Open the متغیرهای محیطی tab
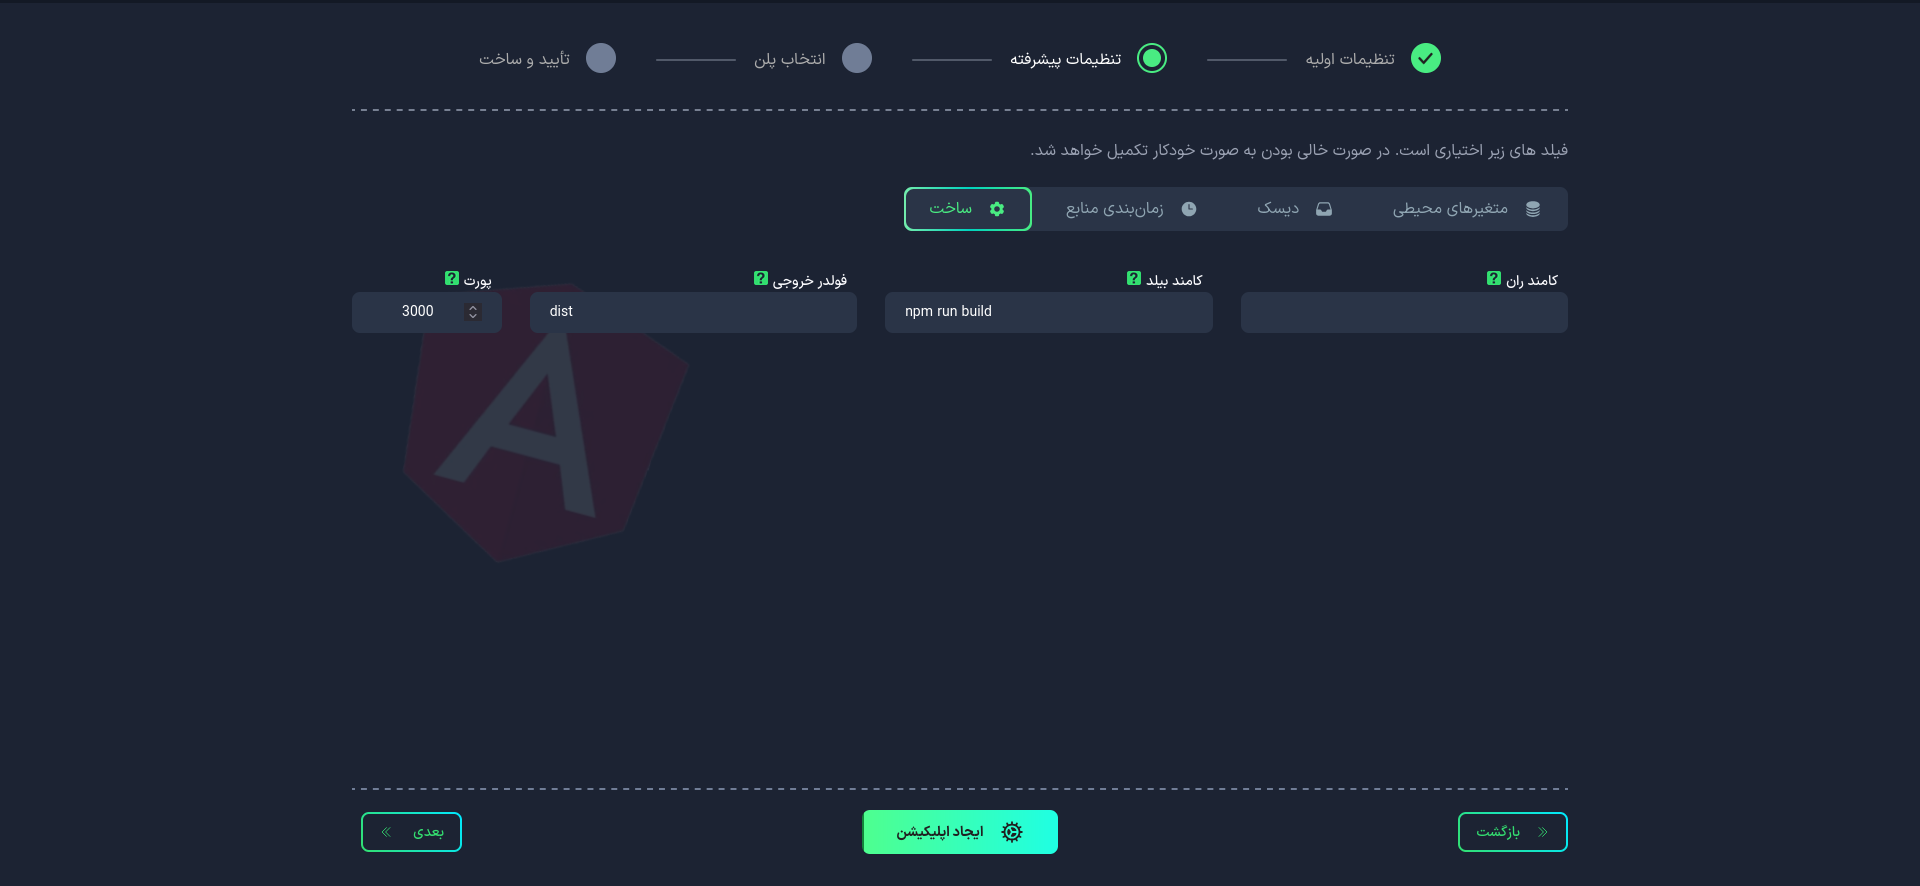This screenshot has width=1920, height=886. (1467, 209)
